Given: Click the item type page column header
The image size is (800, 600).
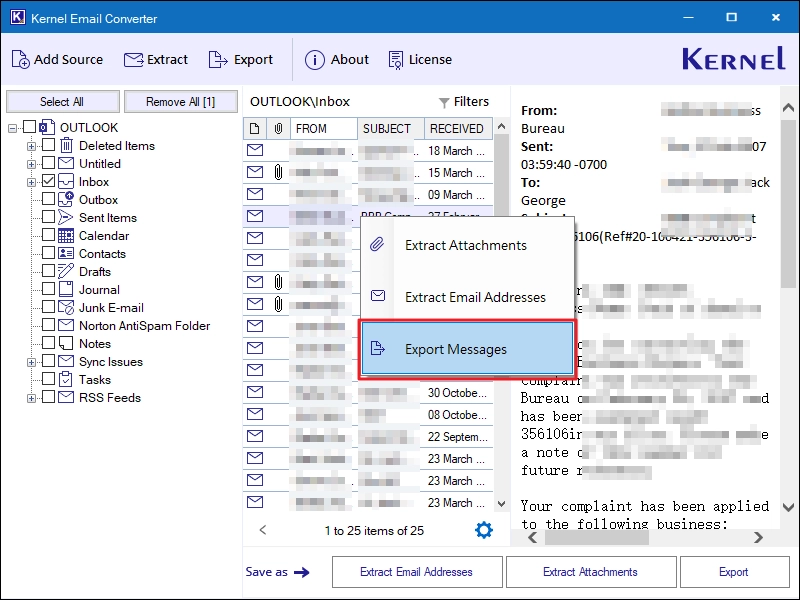Looking at the screenshot, I should pos(255,129).
